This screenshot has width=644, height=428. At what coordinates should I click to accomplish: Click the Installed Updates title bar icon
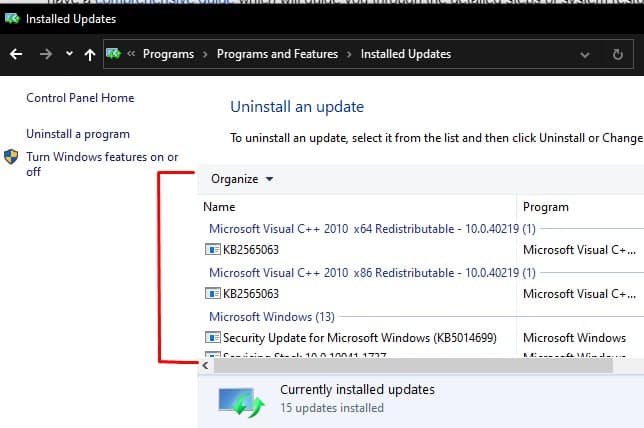pos(12,18)
